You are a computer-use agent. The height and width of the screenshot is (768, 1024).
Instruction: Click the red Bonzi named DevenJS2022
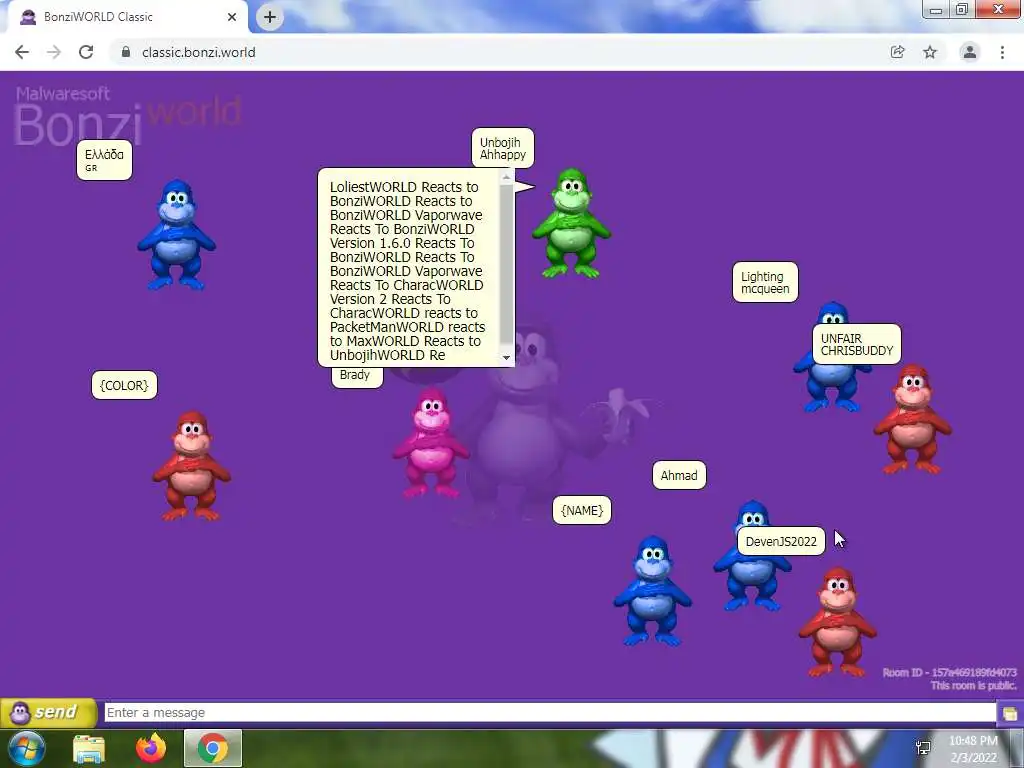coord(837,622)
